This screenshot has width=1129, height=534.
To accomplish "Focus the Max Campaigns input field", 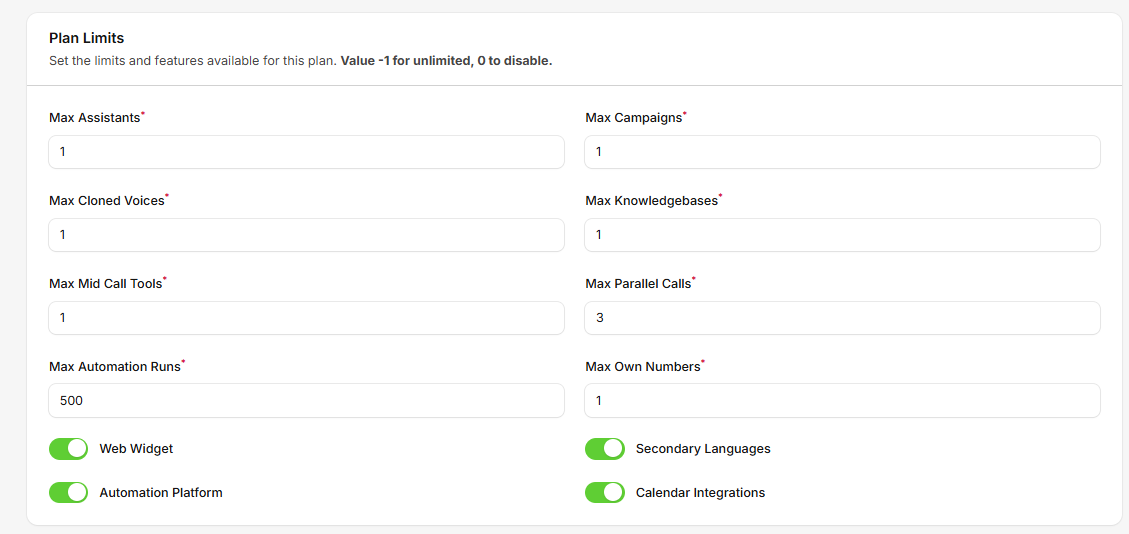I will coord(842,152).
